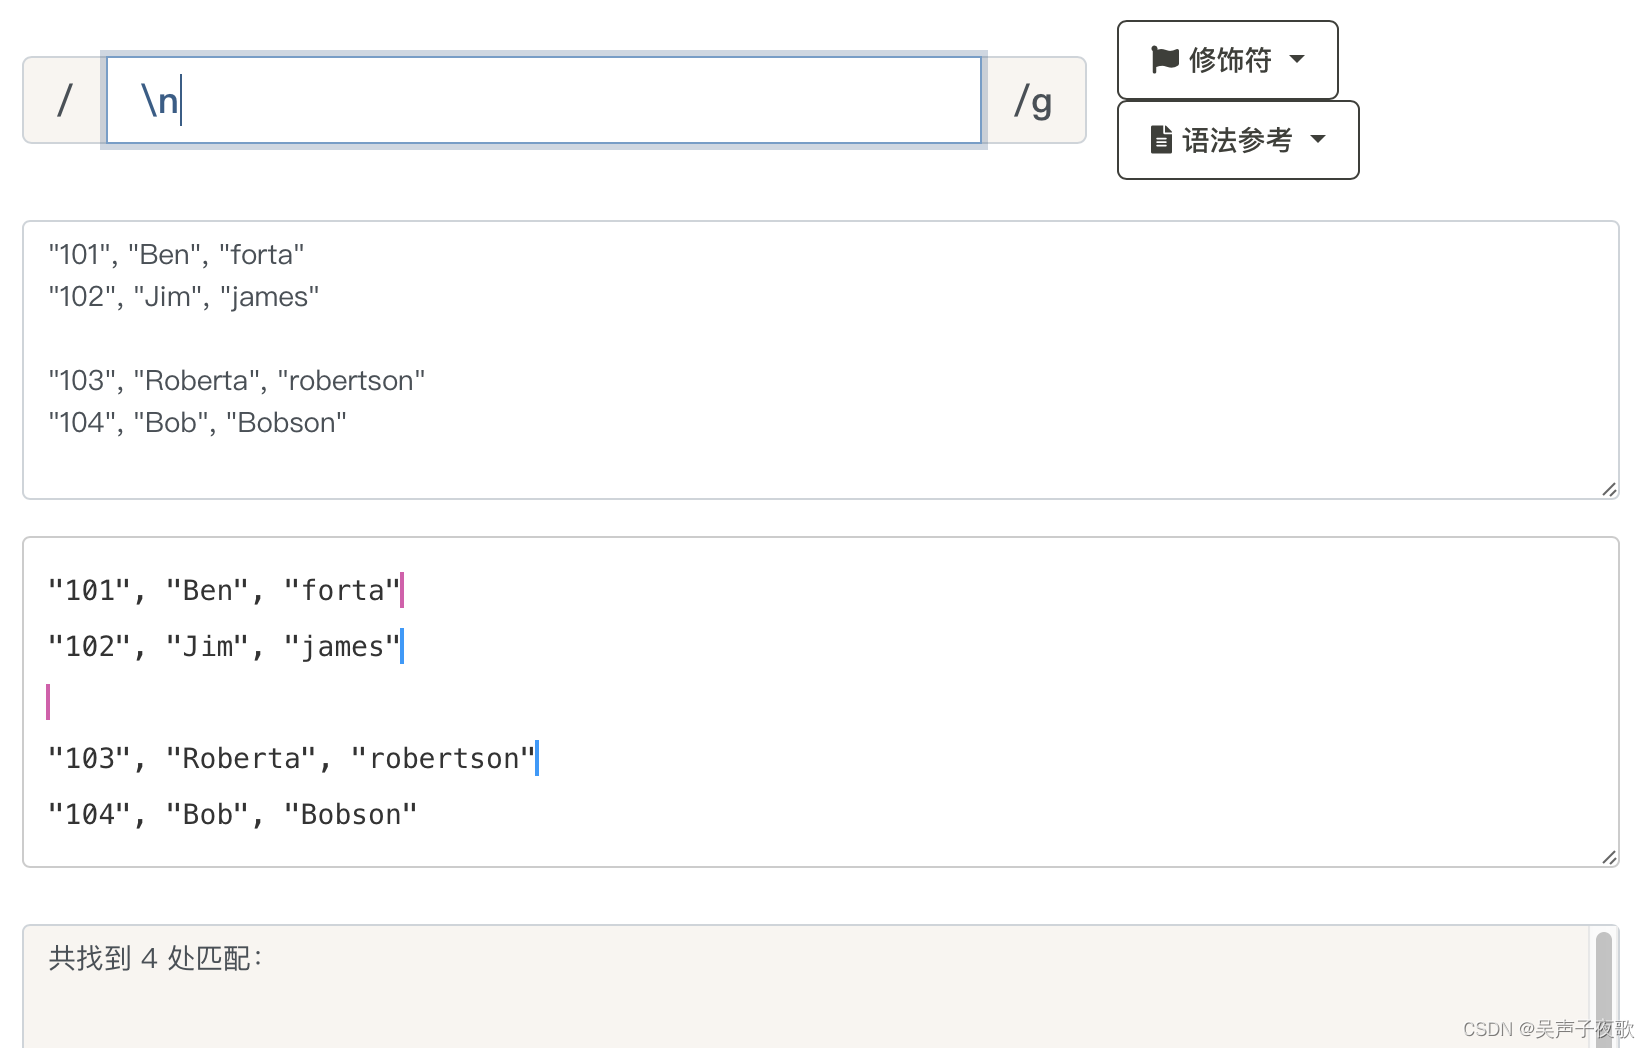
Task: Click the "103", "Roberta", "robertson" line in test text
Action: point(237,381)
